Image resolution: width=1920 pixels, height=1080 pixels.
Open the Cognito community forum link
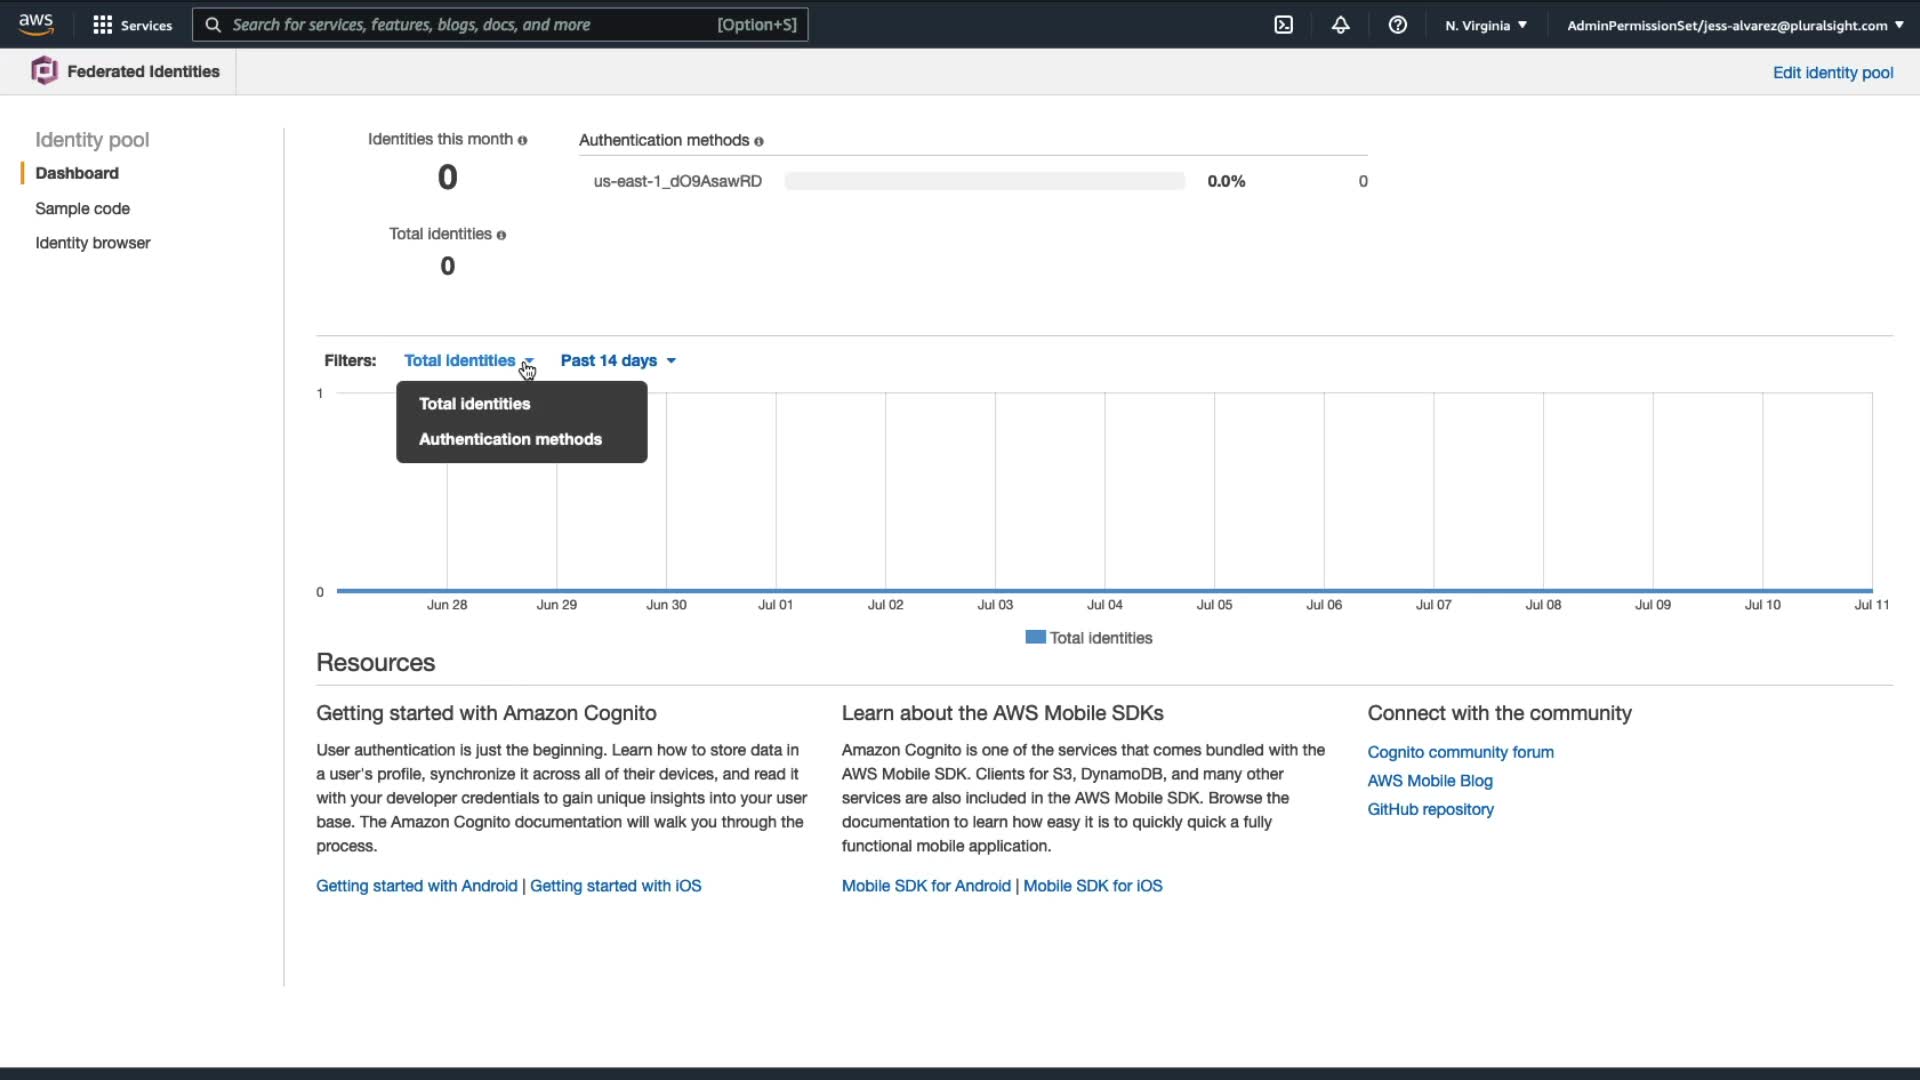(x=1460, y=752)
